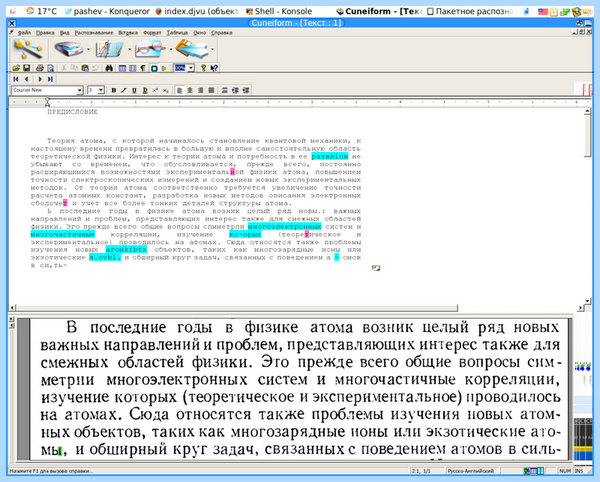Open the Справка menu

click(x=222, y=33)
